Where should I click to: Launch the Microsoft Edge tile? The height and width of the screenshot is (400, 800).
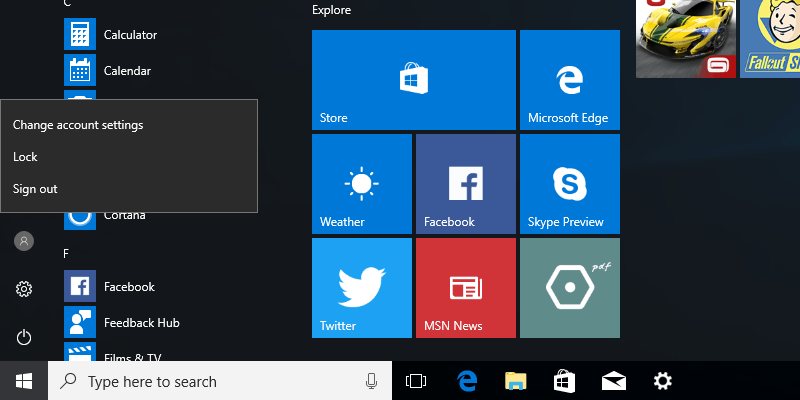[568, 80]
